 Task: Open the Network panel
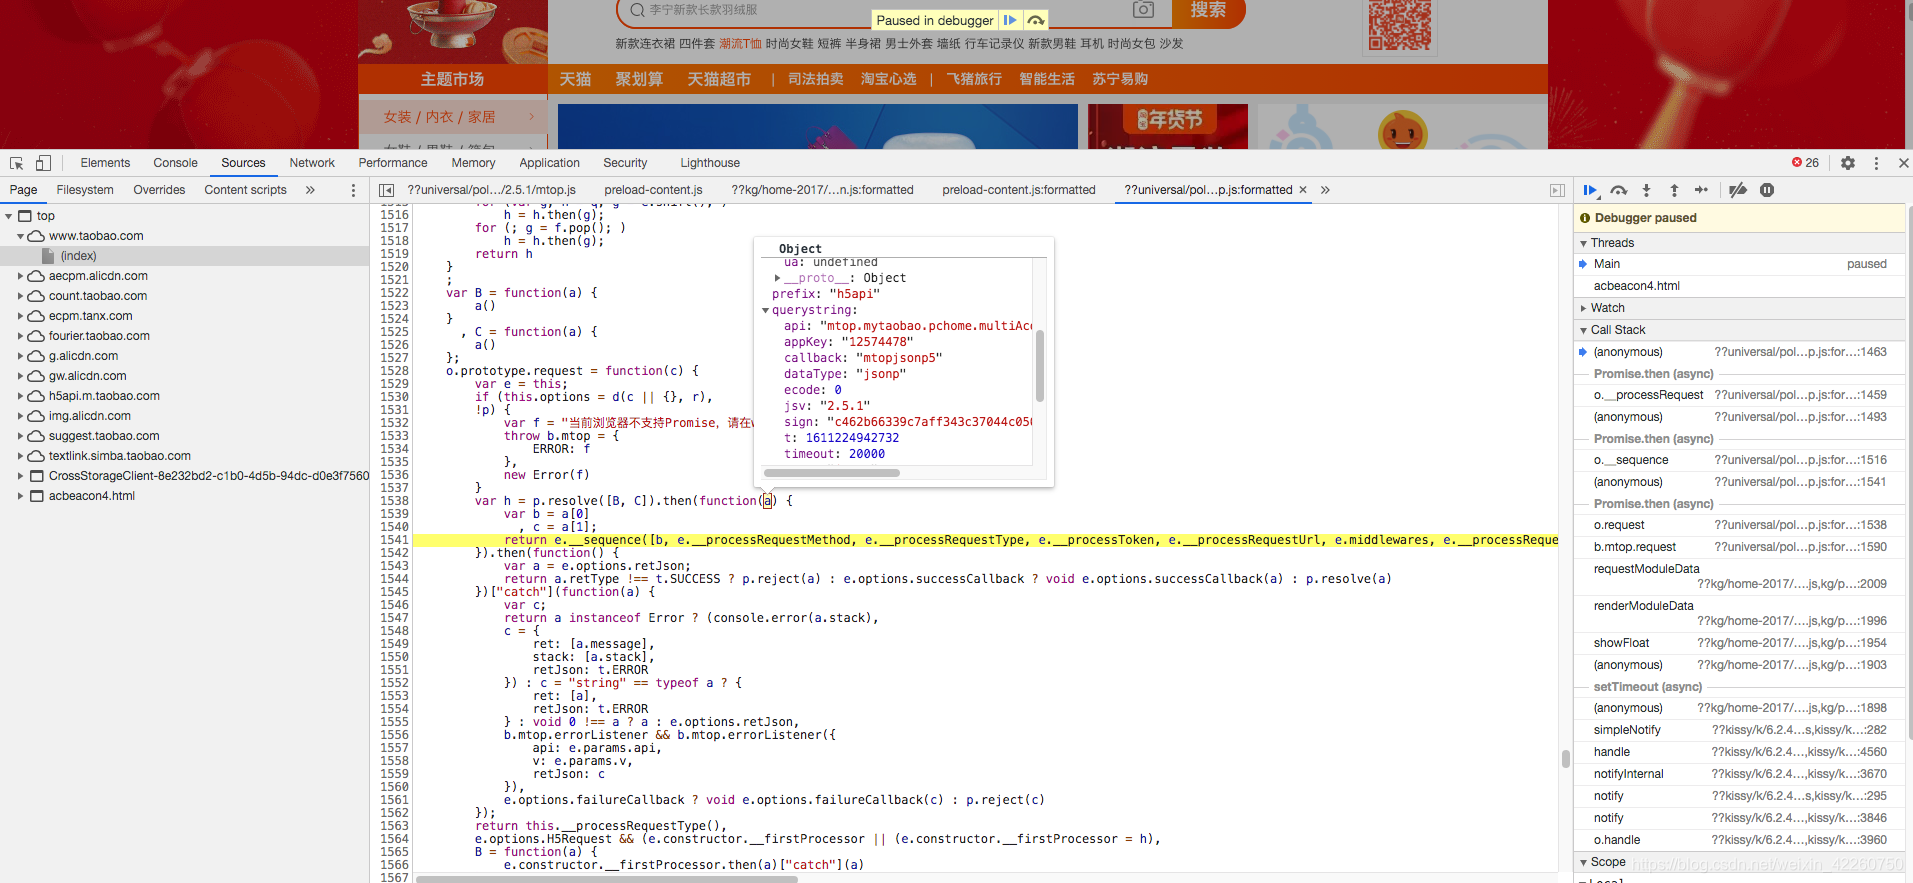[312, 163]
